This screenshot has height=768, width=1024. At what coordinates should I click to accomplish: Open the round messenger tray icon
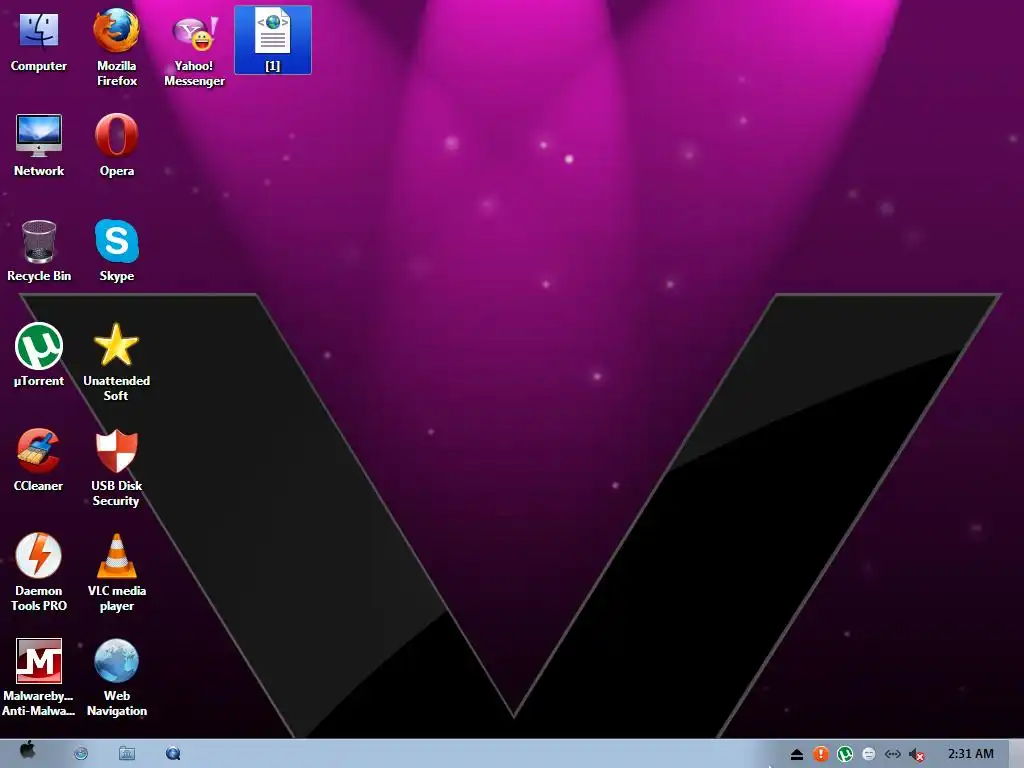tap(869, 754)
